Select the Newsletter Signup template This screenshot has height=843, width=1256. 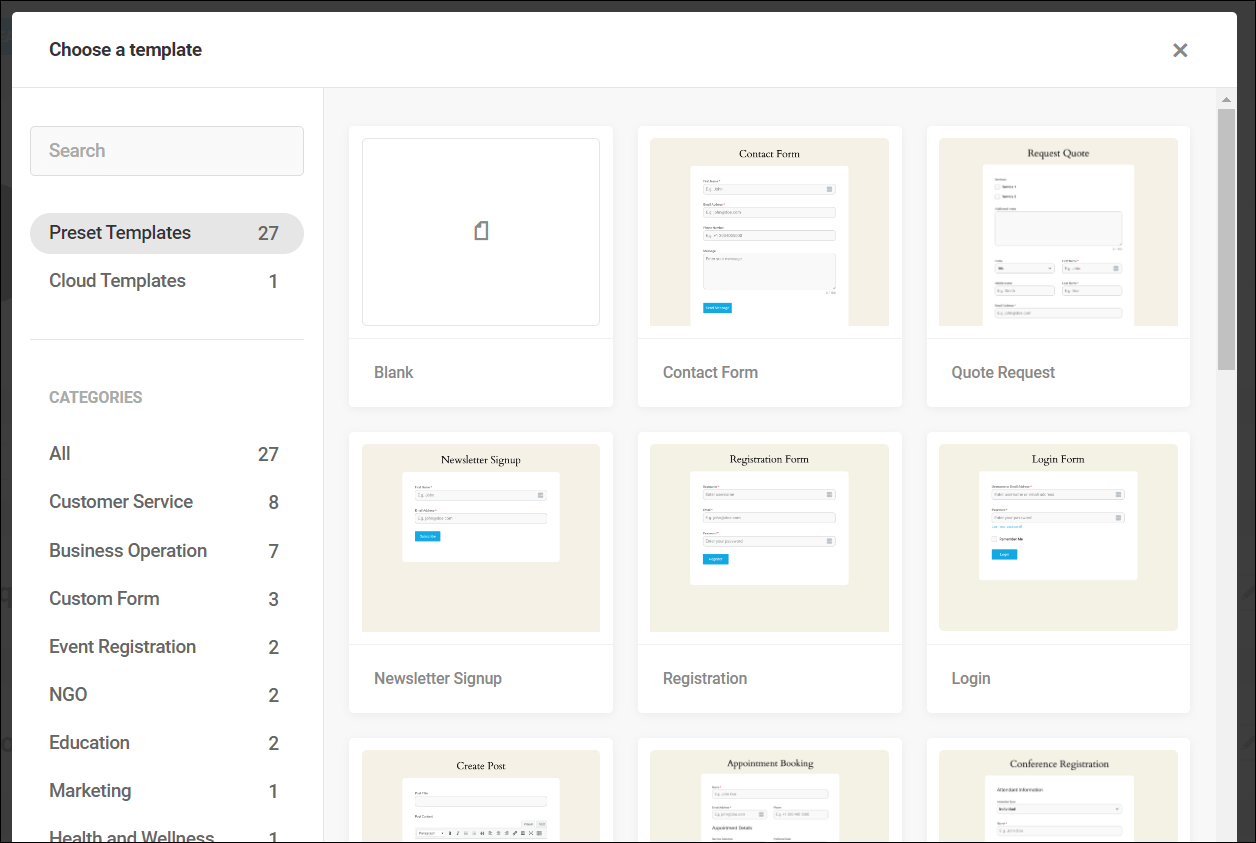481,570
